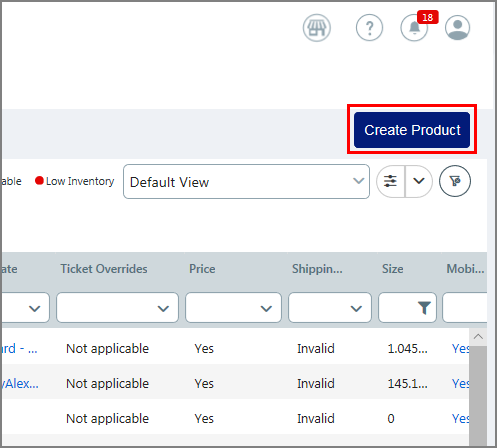
Task: Click the Size filter input field
Action: pyautogui.click(x=399, y=308)
